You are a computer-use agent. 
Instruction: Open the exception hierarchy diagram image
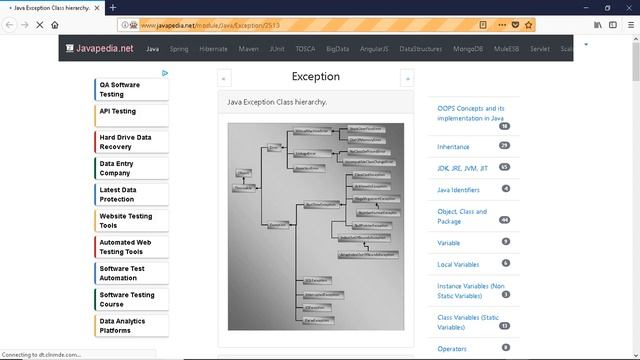316,227
